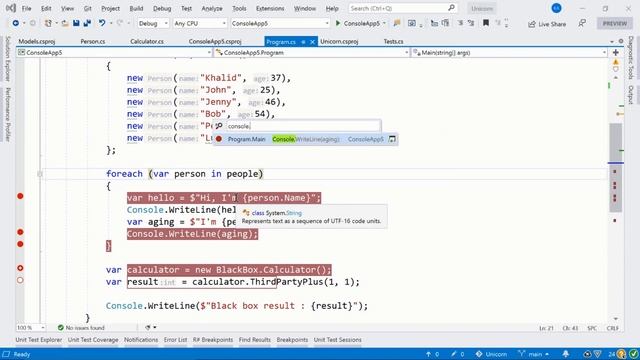This screenshot has height=360, width=640.
Task: Click the breakpoint search field containing console
Action: click(303, 126)
